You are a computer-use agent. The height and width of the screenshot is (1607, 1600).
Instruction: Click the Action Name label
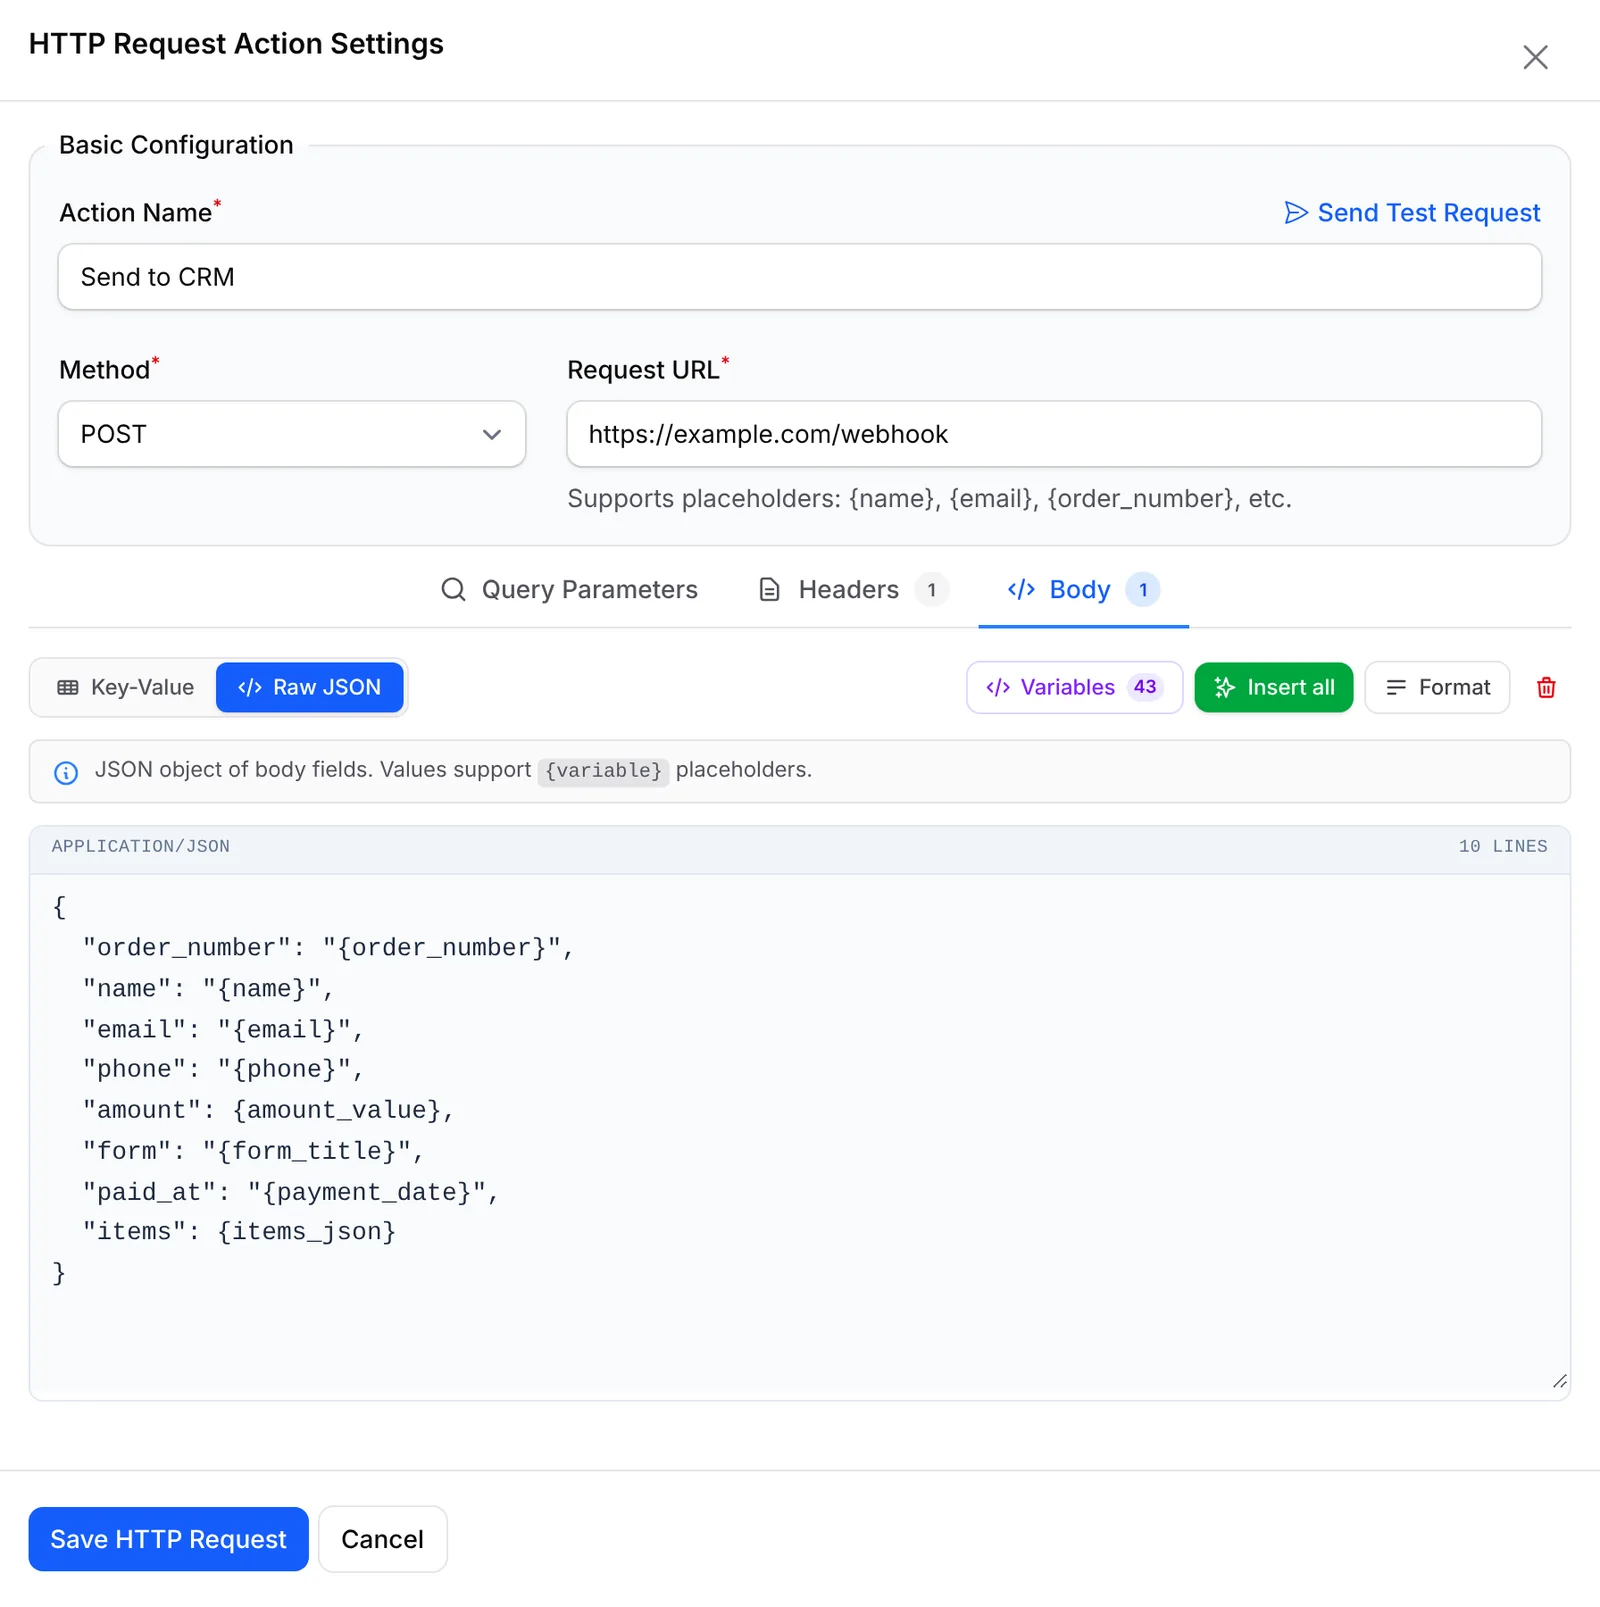point(136,213)
